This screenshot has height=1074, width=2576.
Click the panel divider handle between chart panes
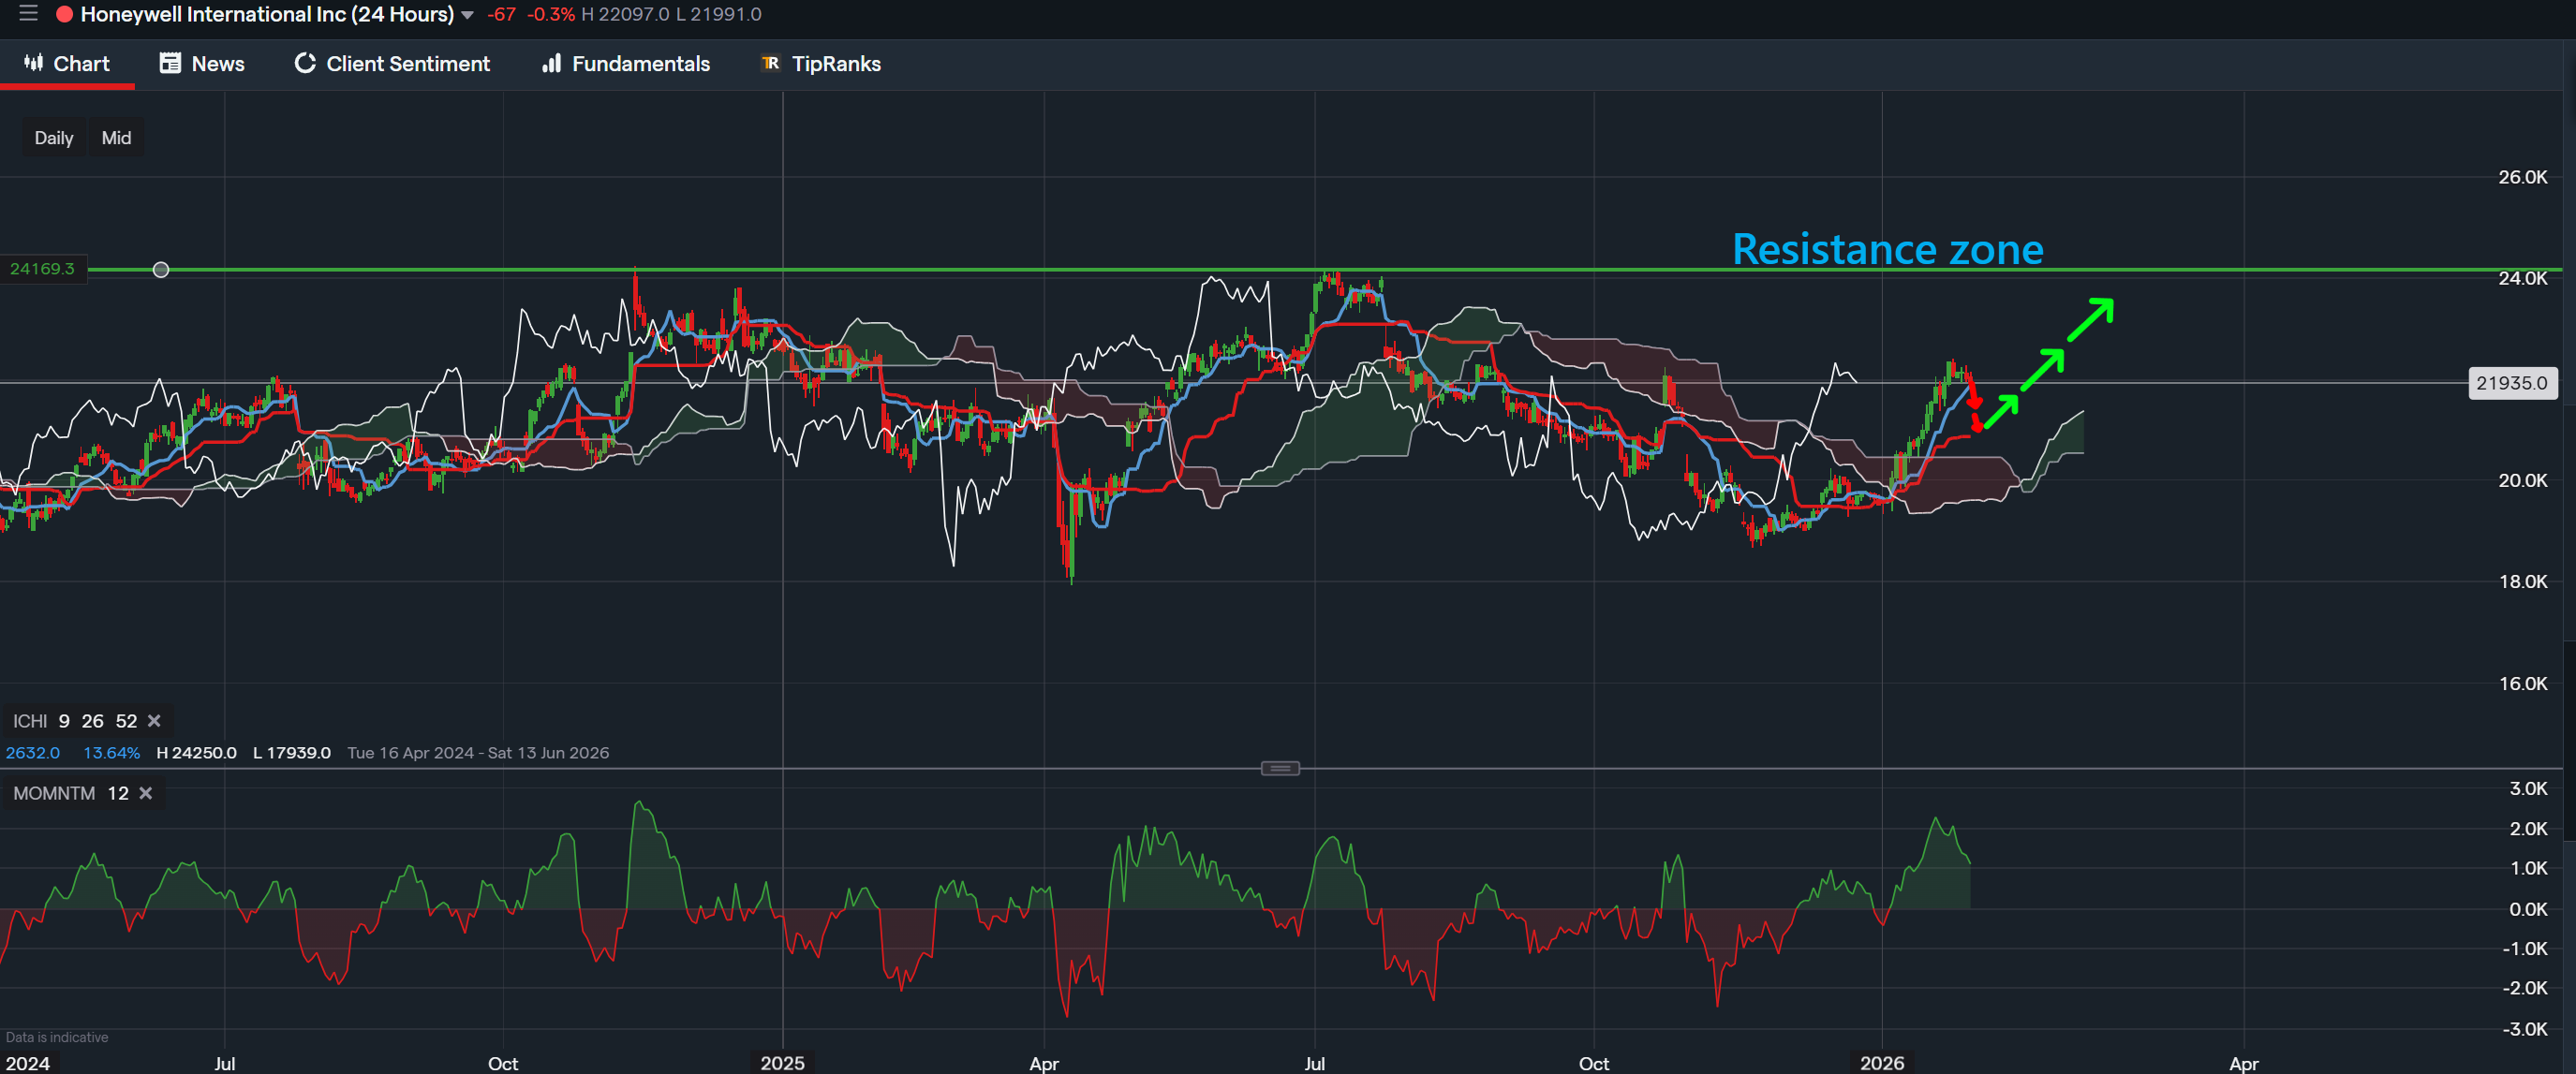click(x=1280, y=767)
